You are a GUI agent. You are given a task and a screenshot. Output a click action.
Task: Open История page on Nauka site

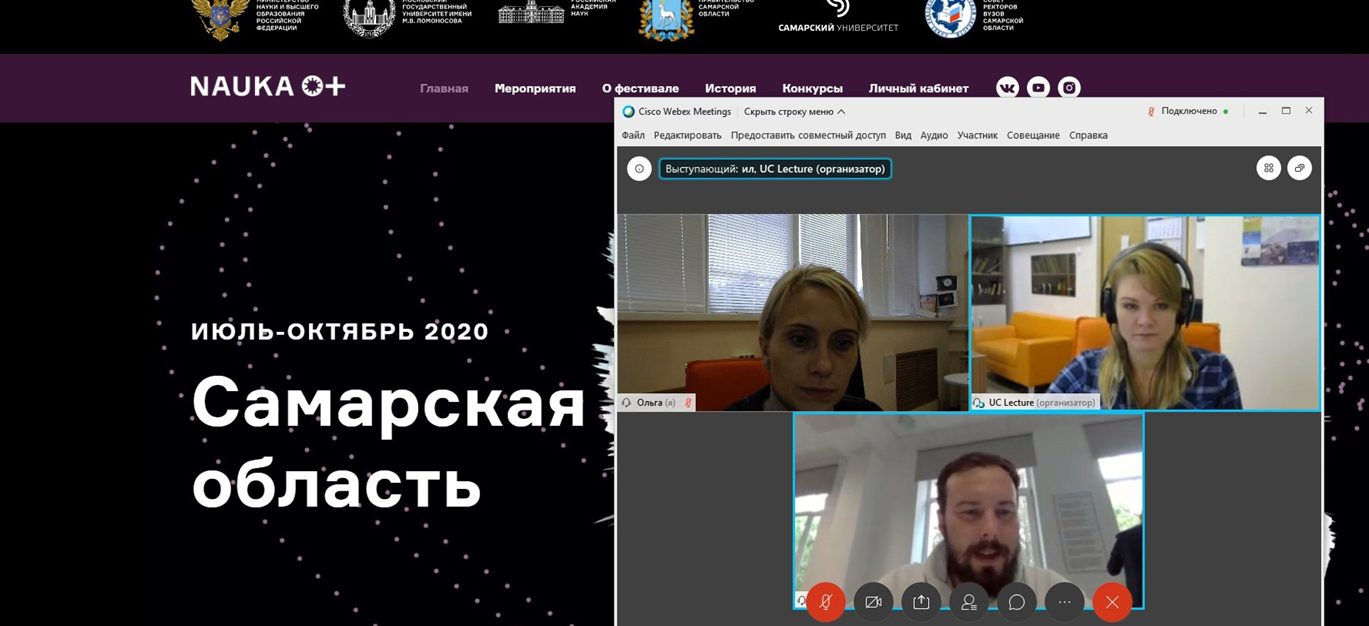[730, 88]
